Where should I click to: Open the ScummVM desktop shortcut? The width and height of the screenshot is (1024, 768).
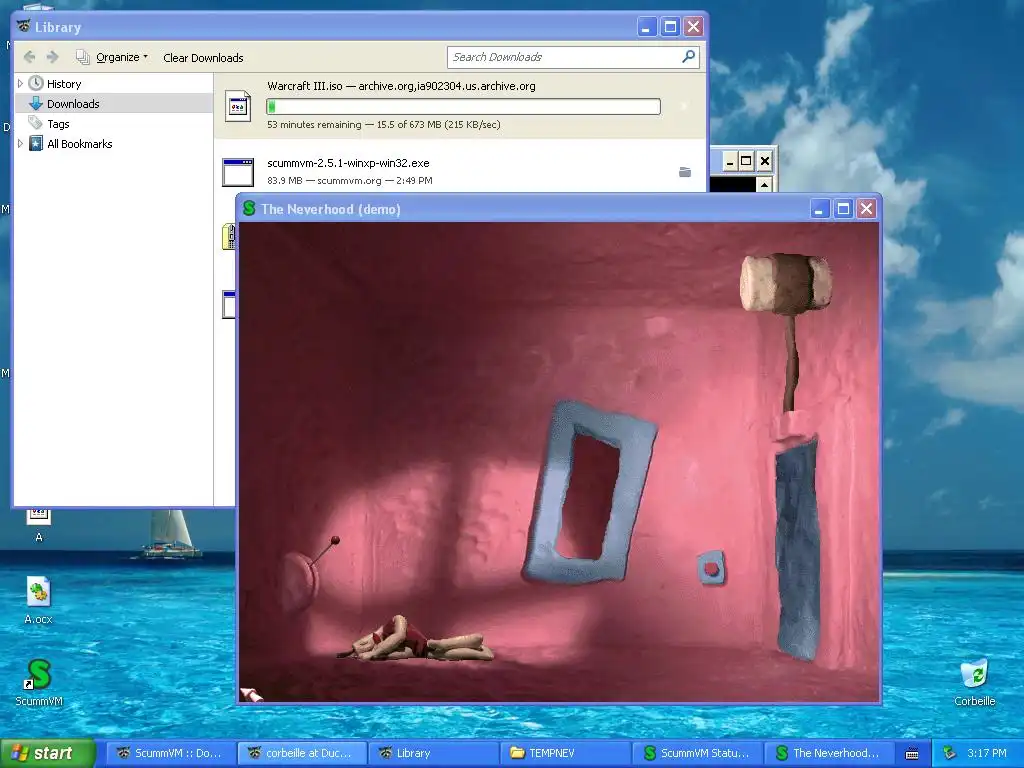click(39, 682)
